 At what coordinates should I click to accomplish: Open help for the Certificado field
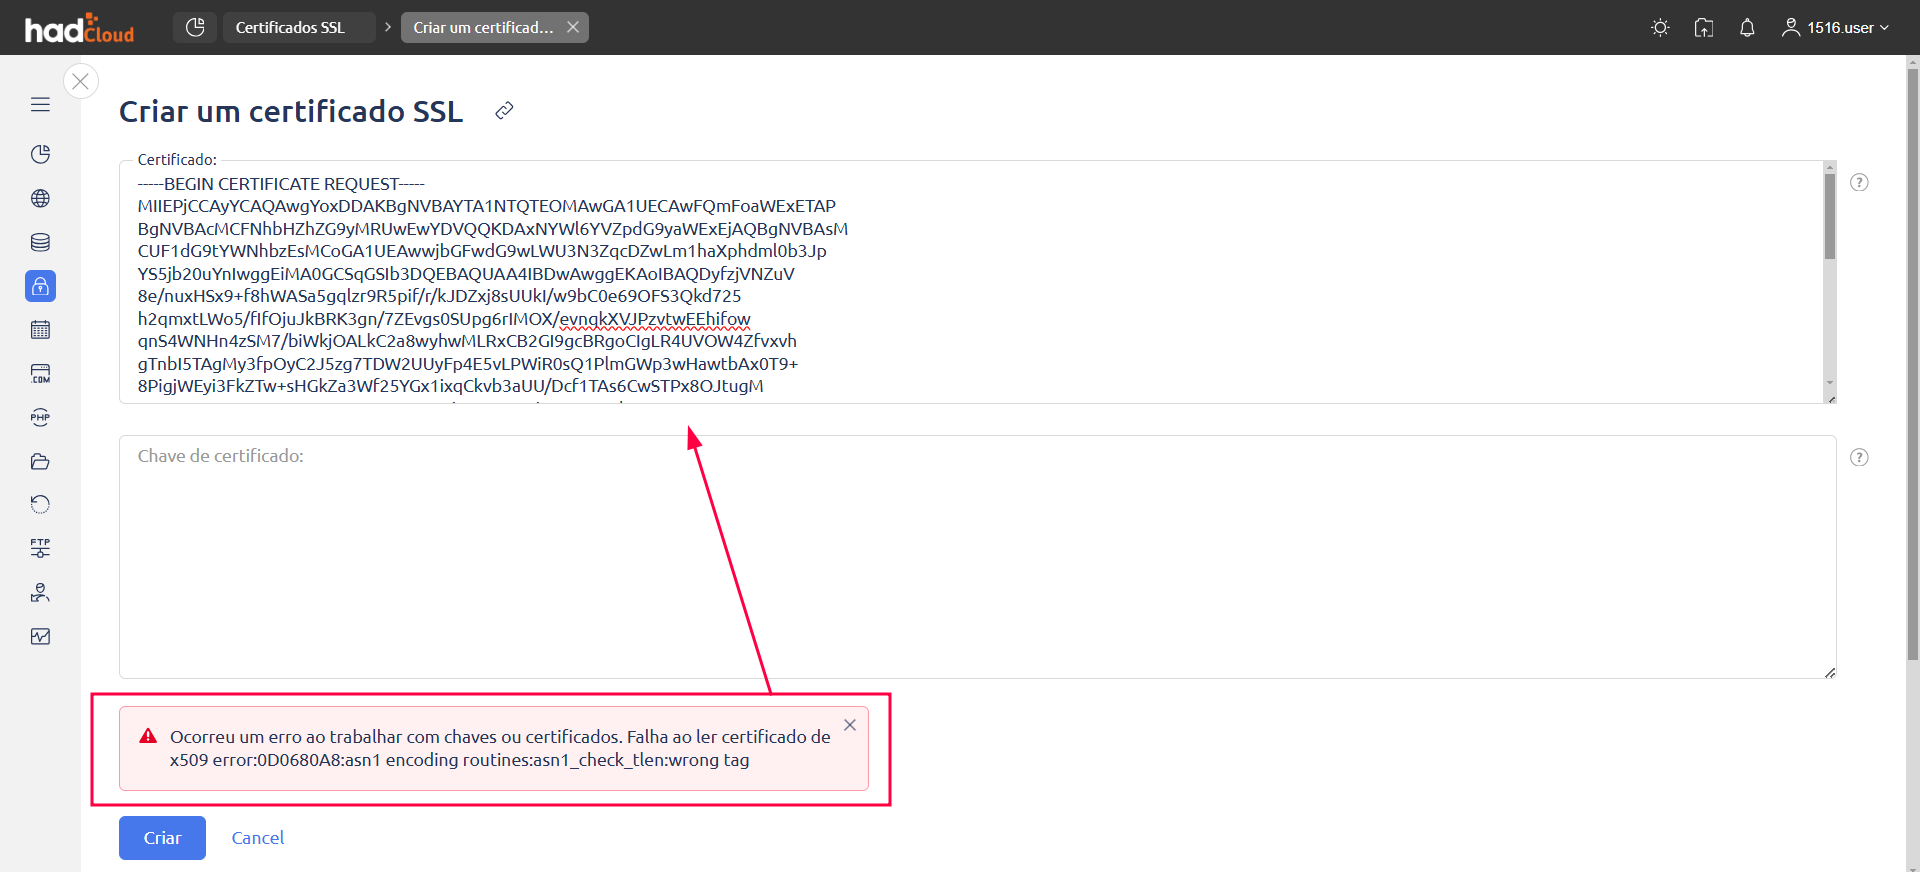click(1859, 182)
